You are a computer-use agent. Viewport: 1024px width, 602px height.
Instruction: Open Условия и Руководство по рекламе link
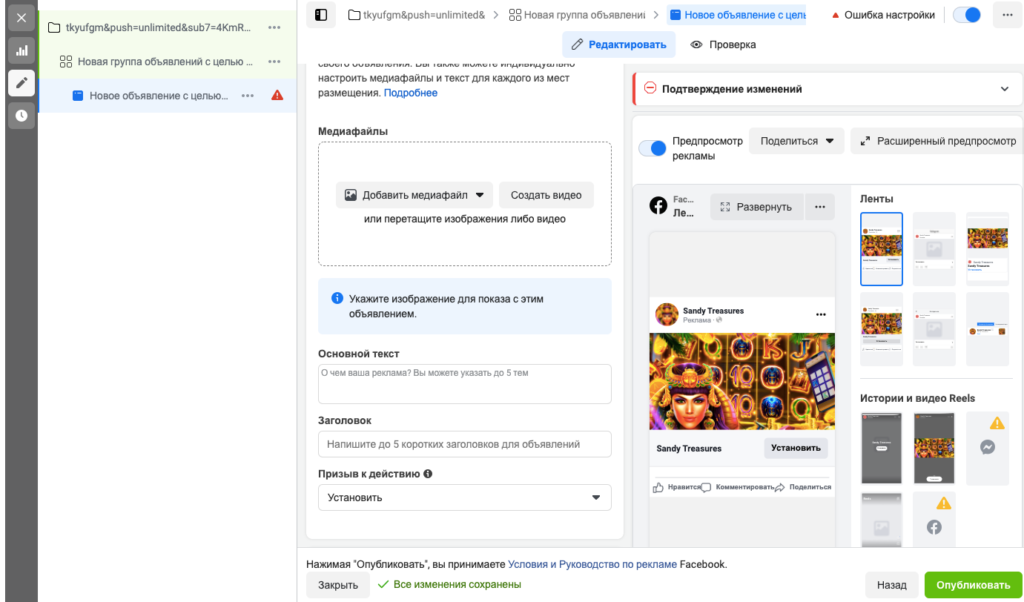[592, 564]
